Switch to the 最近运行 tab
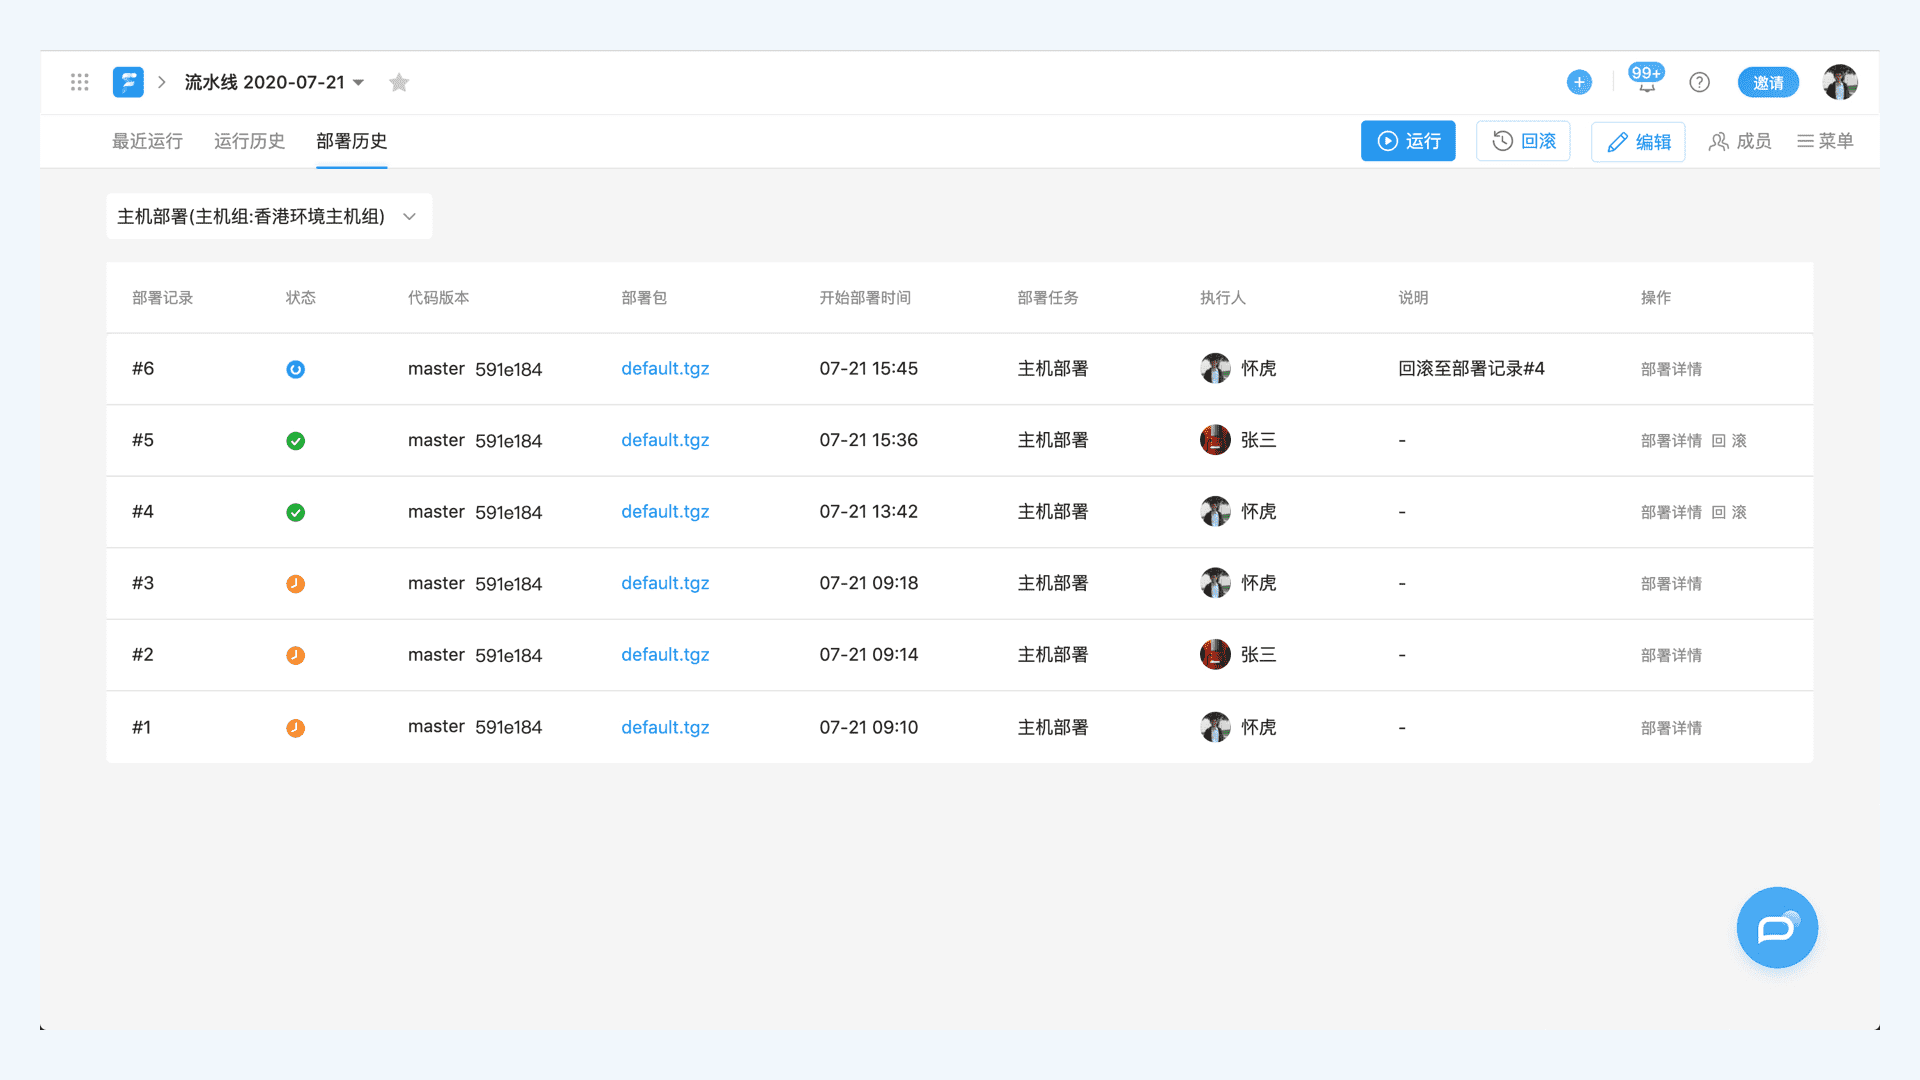This screenshot has width=1920, height=1080. (147, 141)
